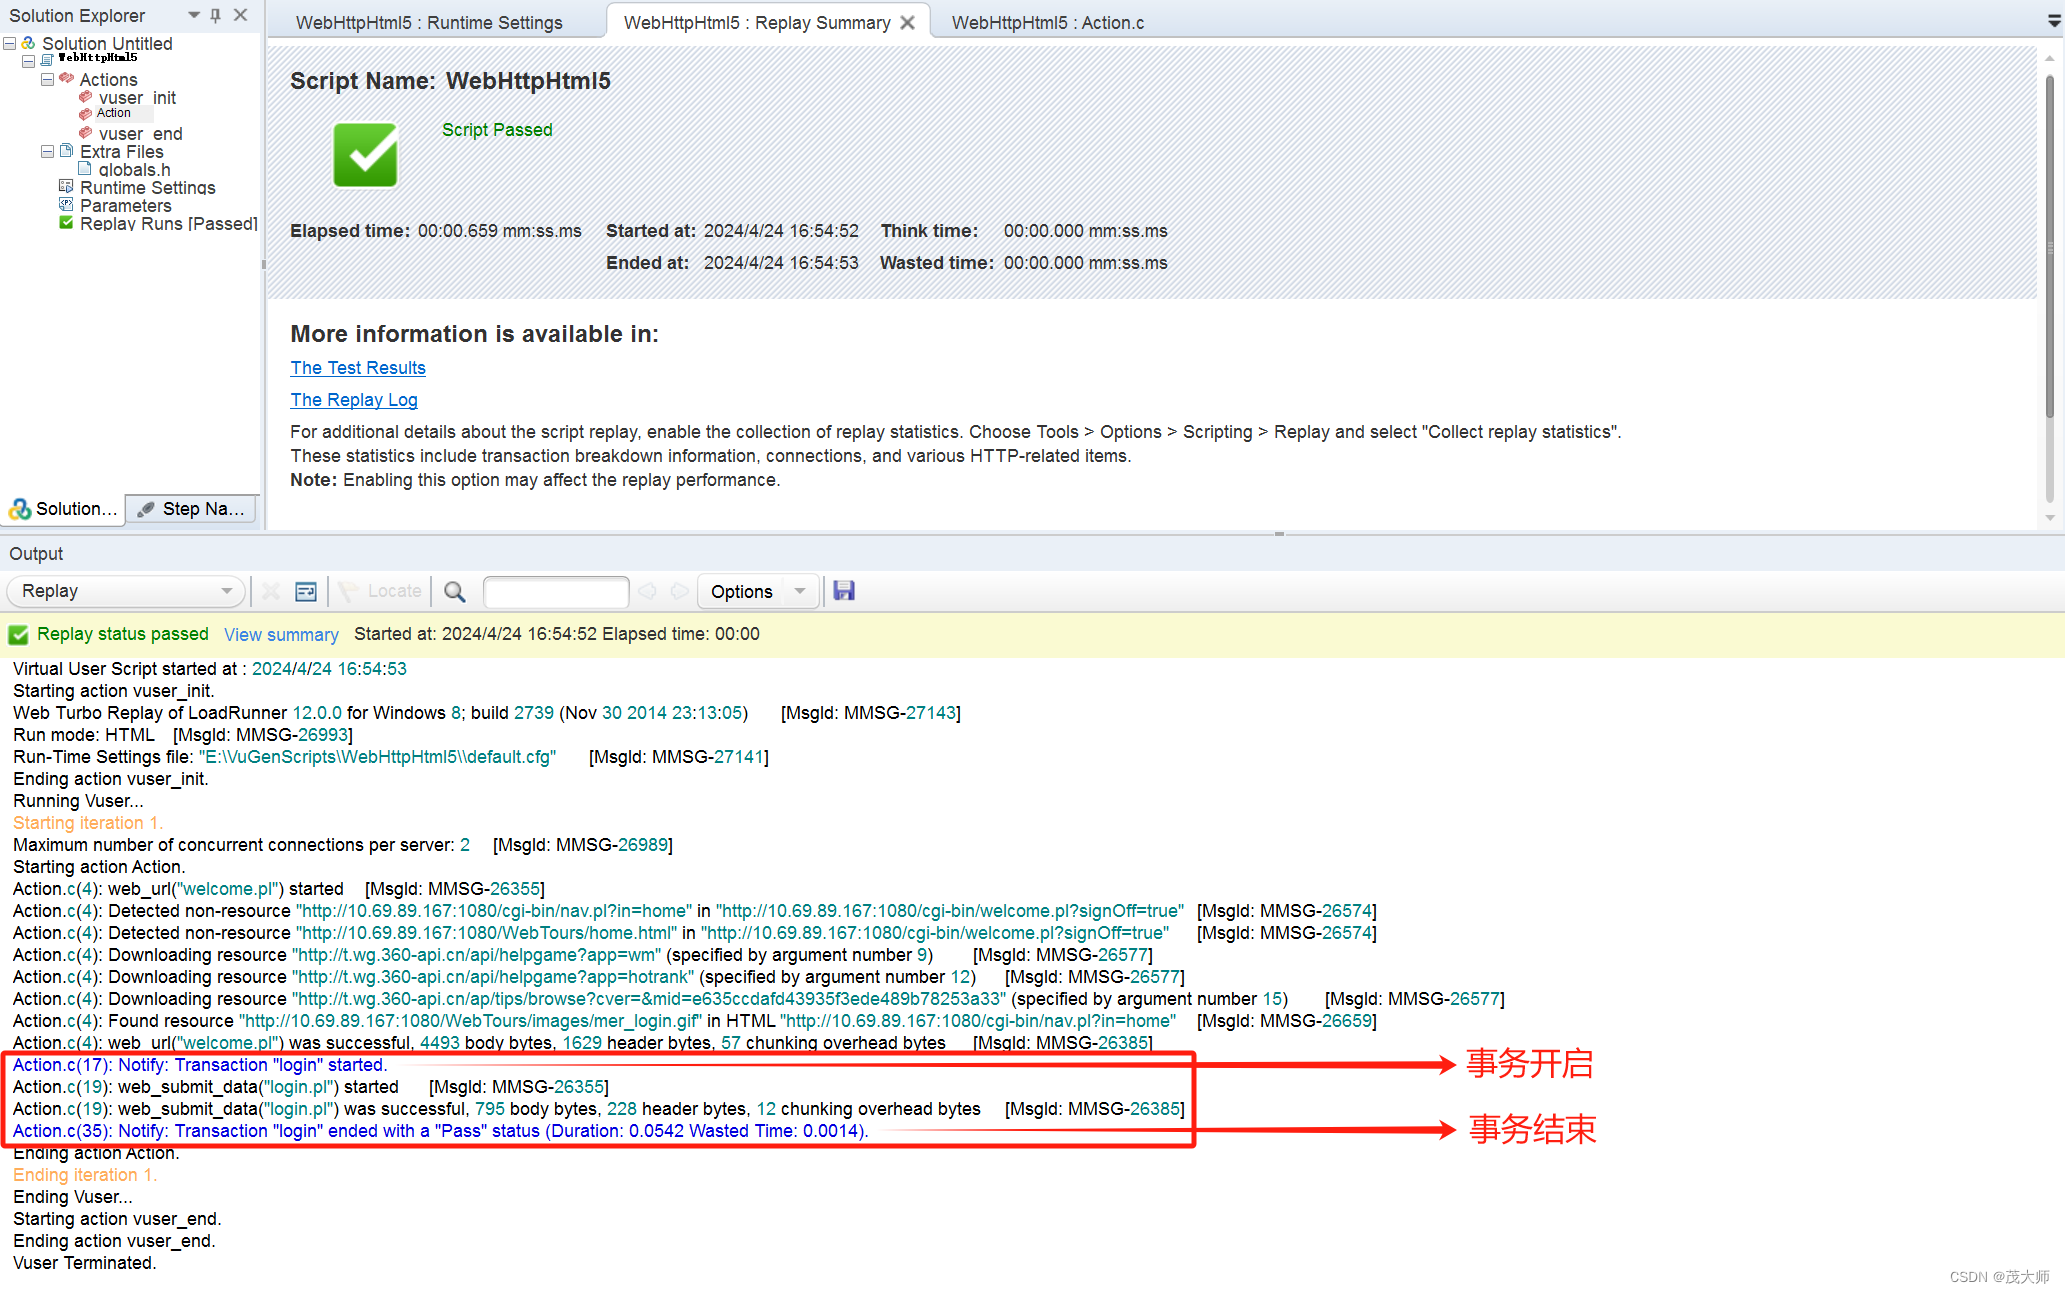This screenshot has height=1293, width=2065.
Task: Open Parameters in Solution Explorer
Action: (x=126, y=205)
